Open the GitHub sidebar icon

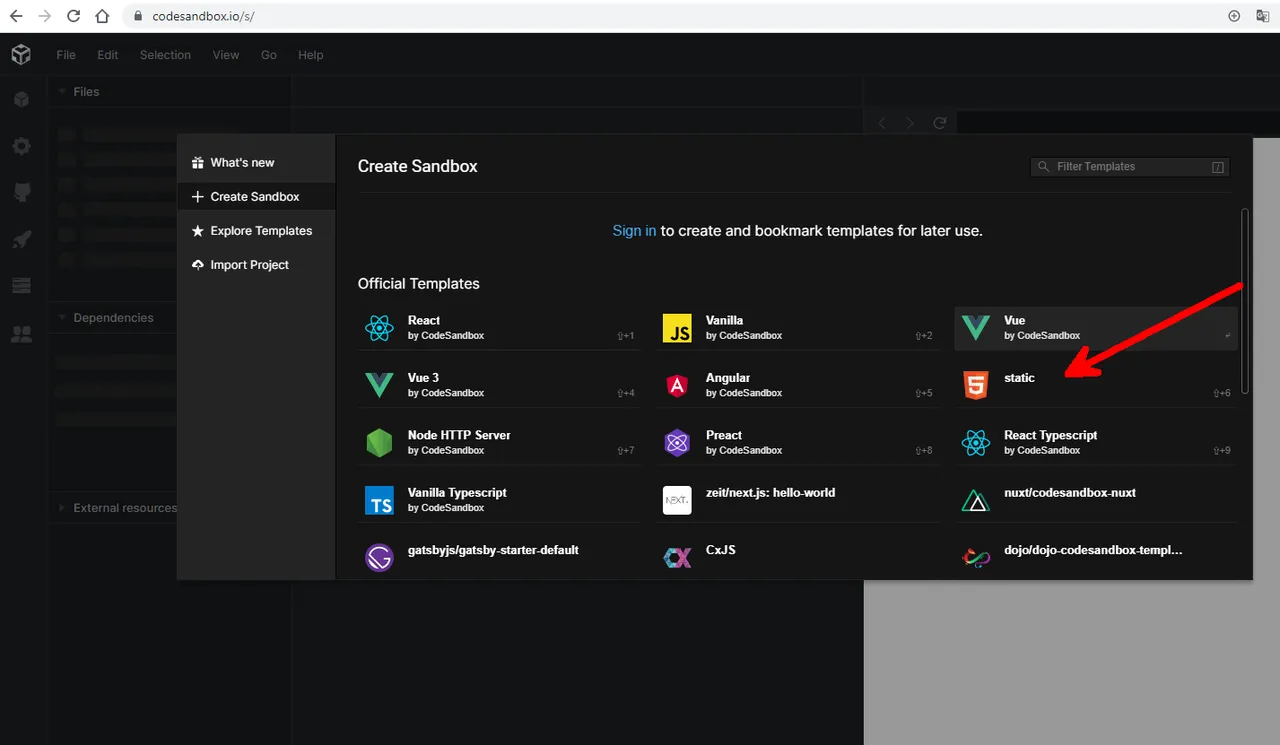(21, 192)
